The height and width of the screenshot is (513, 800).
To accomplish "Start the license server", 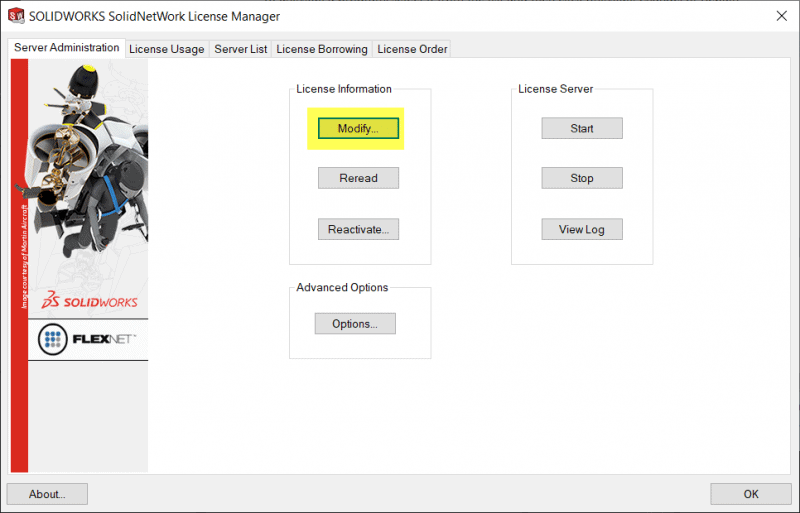I will pyautogui.click(x=581, y=128).
